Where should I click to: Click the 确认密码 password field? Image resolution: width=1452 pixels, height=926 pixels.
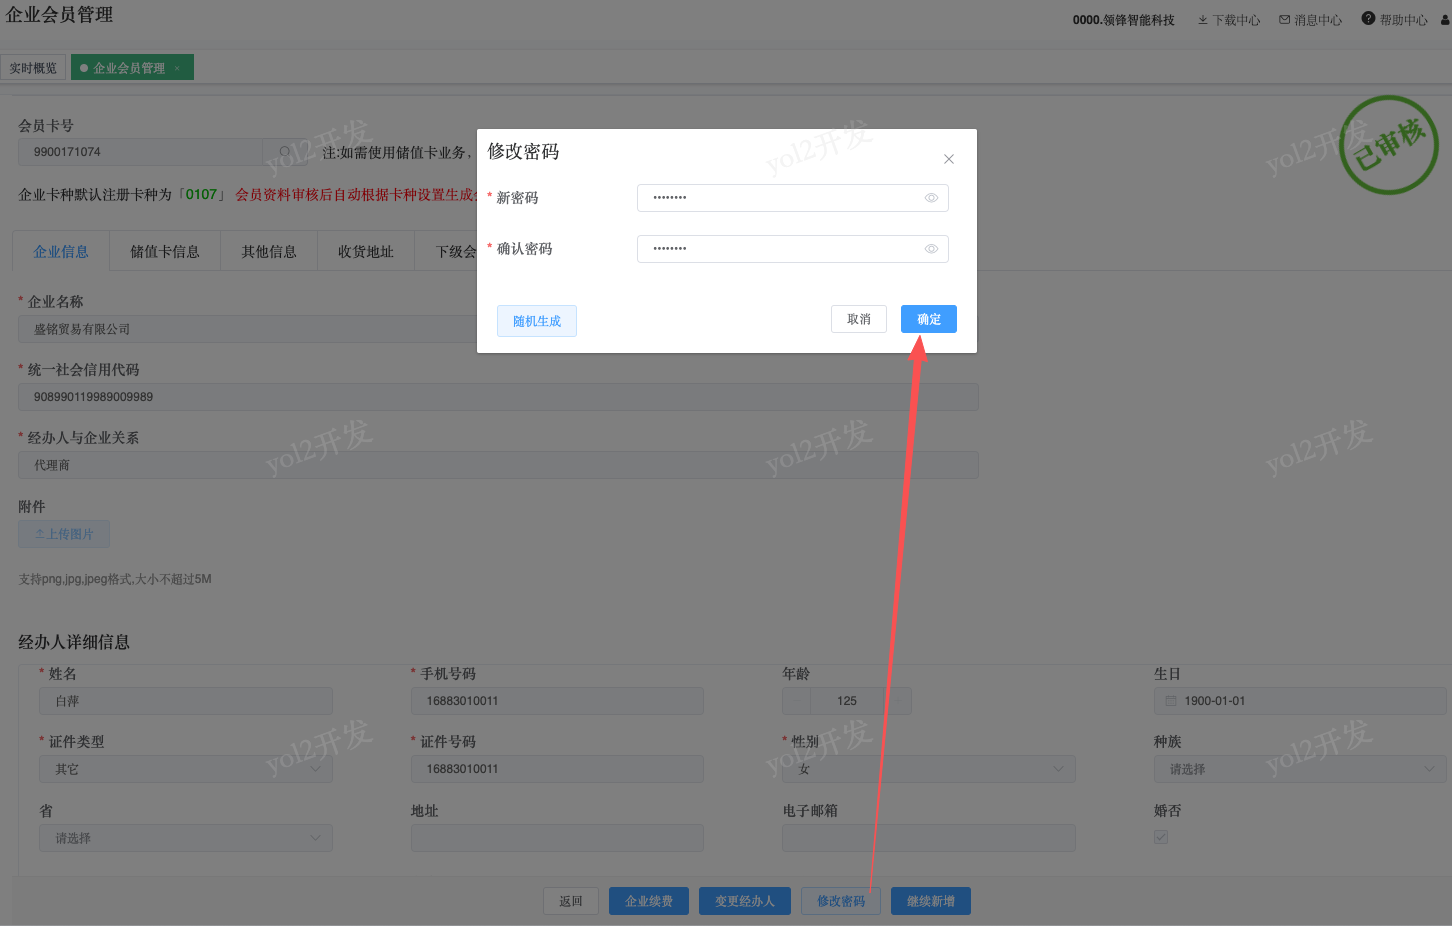[793, 249]
